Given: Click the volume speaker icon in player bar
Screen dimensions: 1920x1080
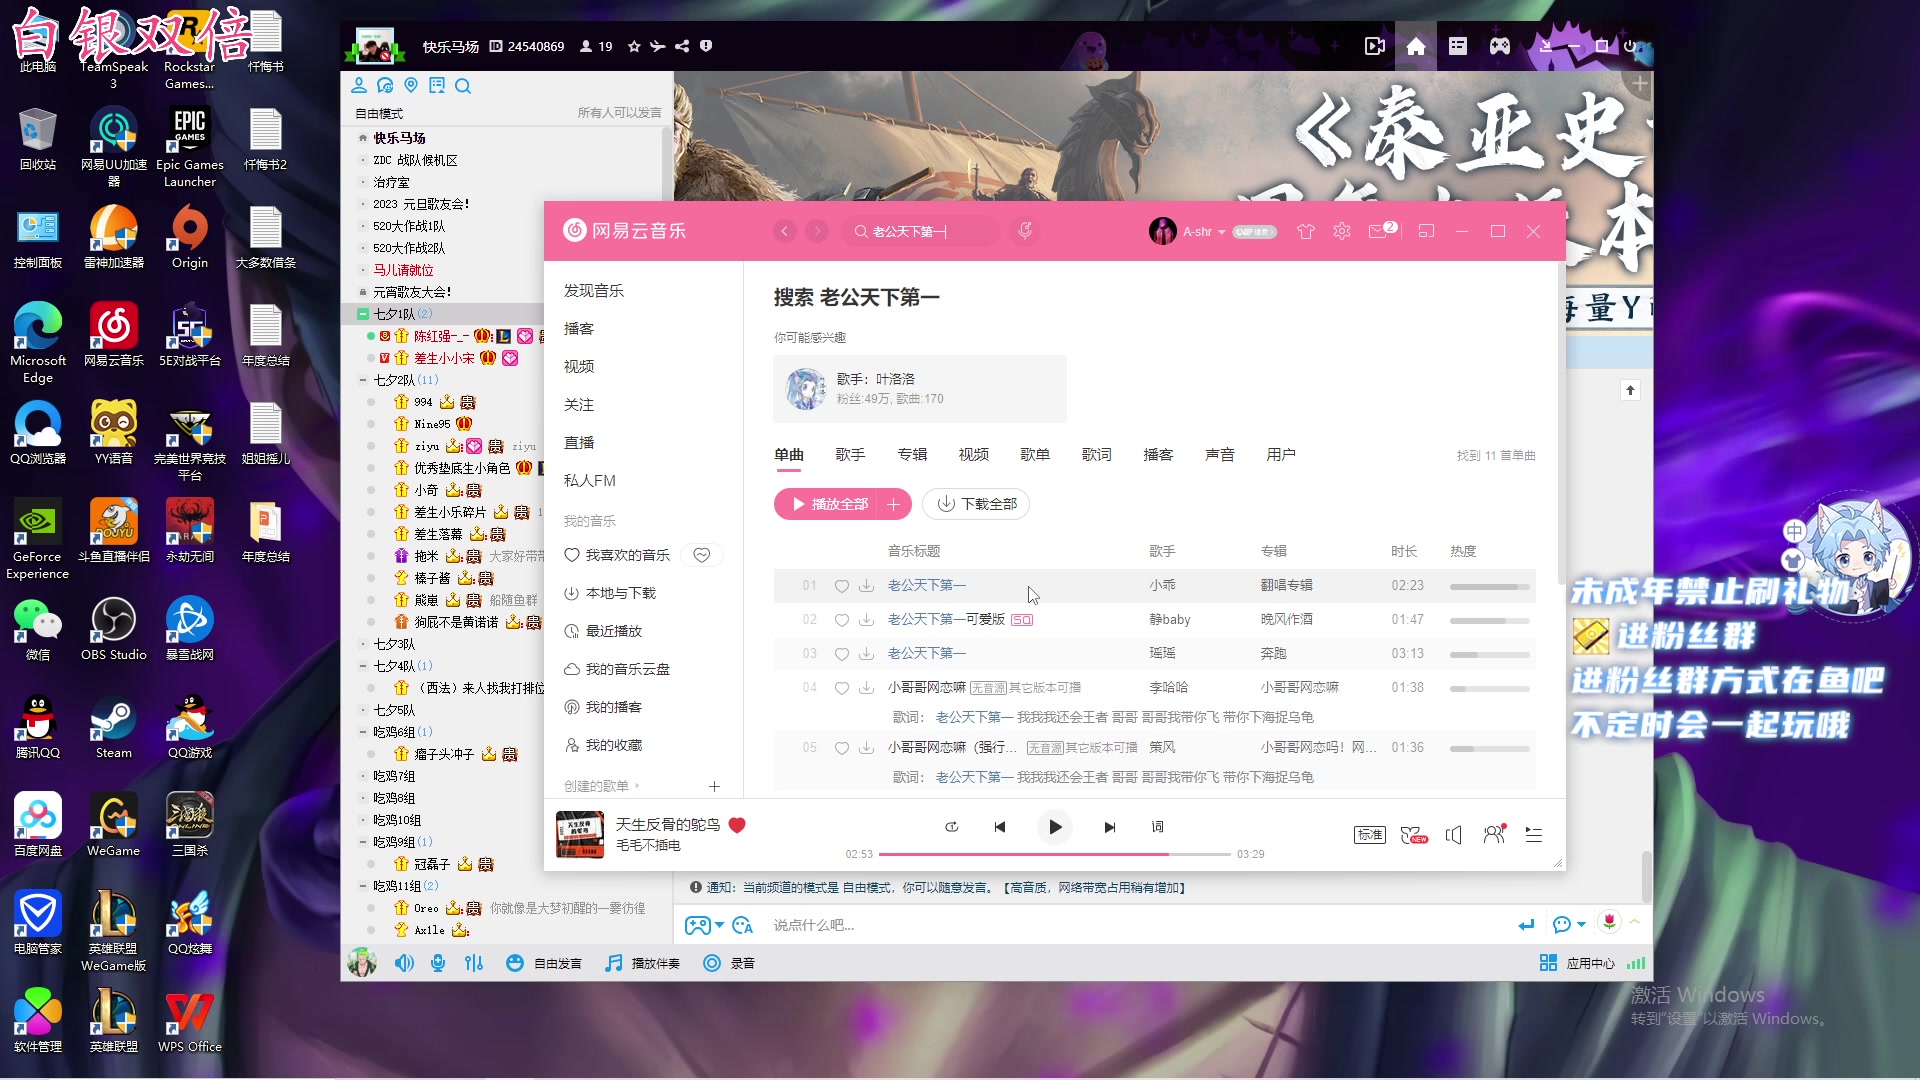Looking at the screenshot, I should pos(1453,835).
